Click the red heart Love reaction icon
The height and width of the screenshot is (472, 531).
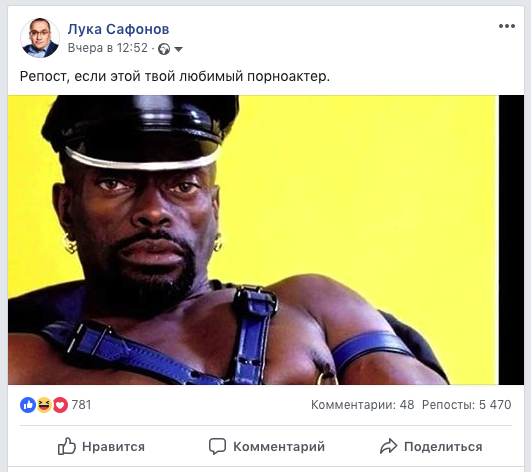60,405
